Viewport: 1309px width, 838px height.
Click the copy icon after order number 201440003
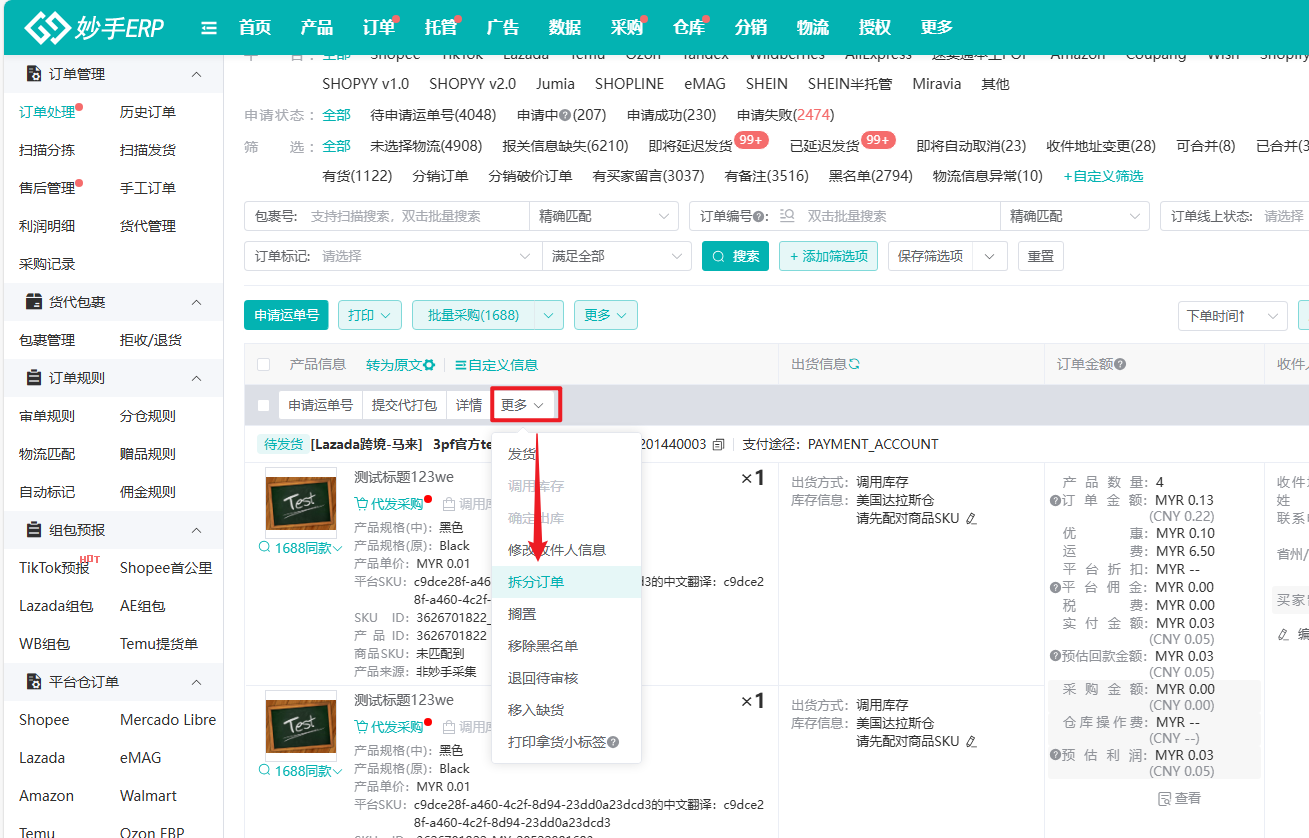(x=718, y=444)
